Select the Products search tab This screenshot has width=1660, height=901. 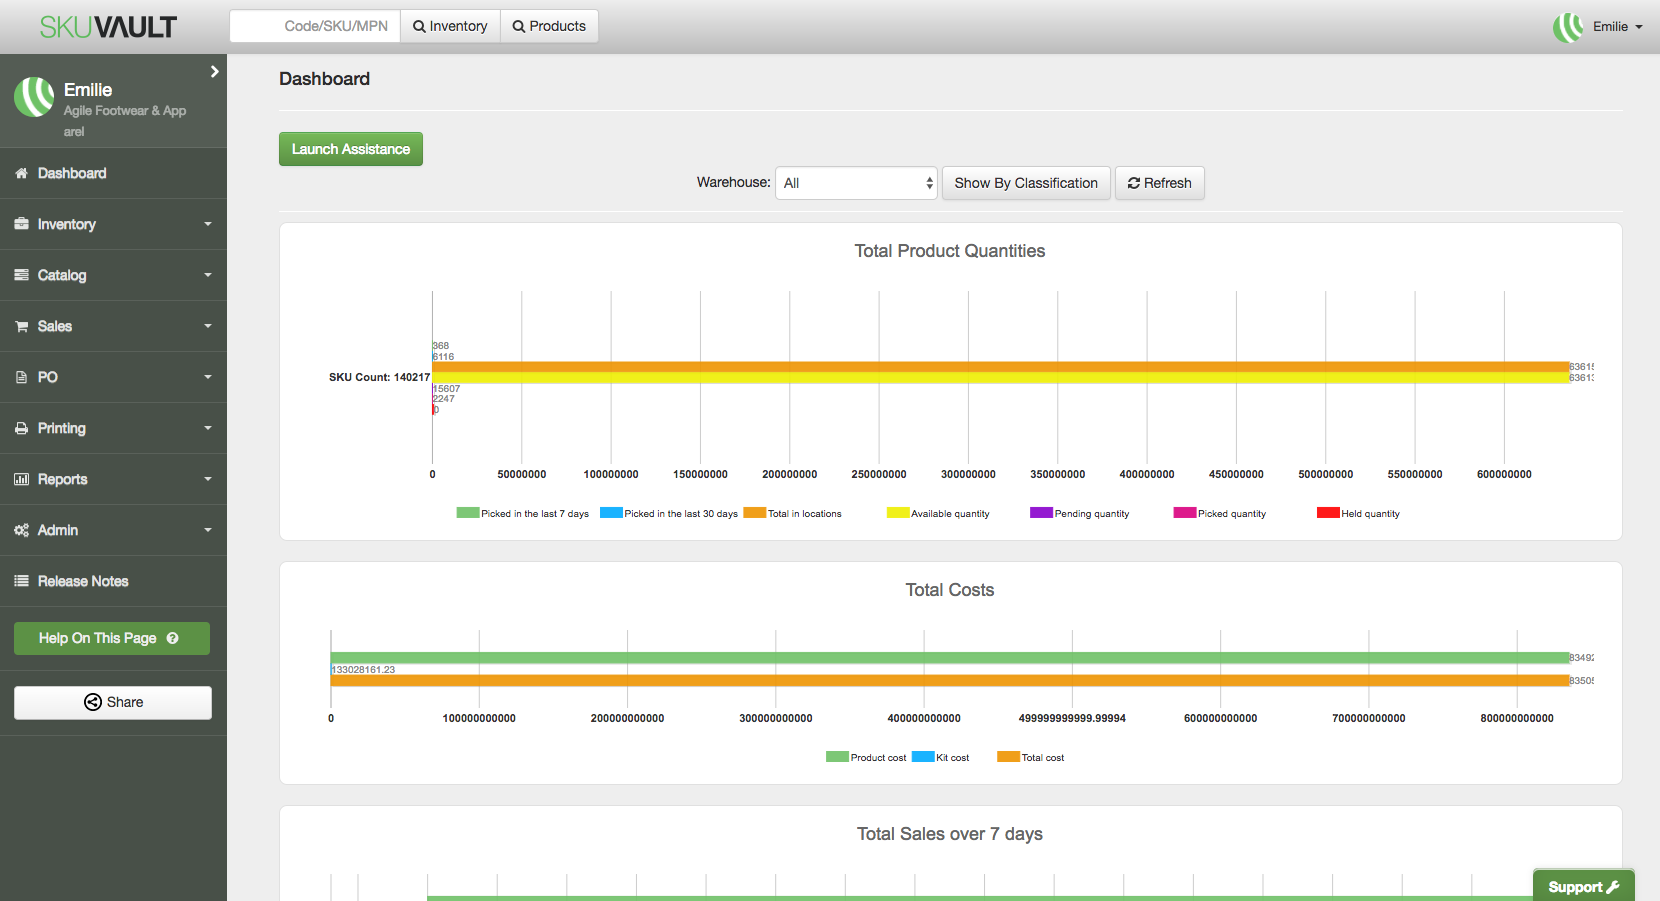549,26
